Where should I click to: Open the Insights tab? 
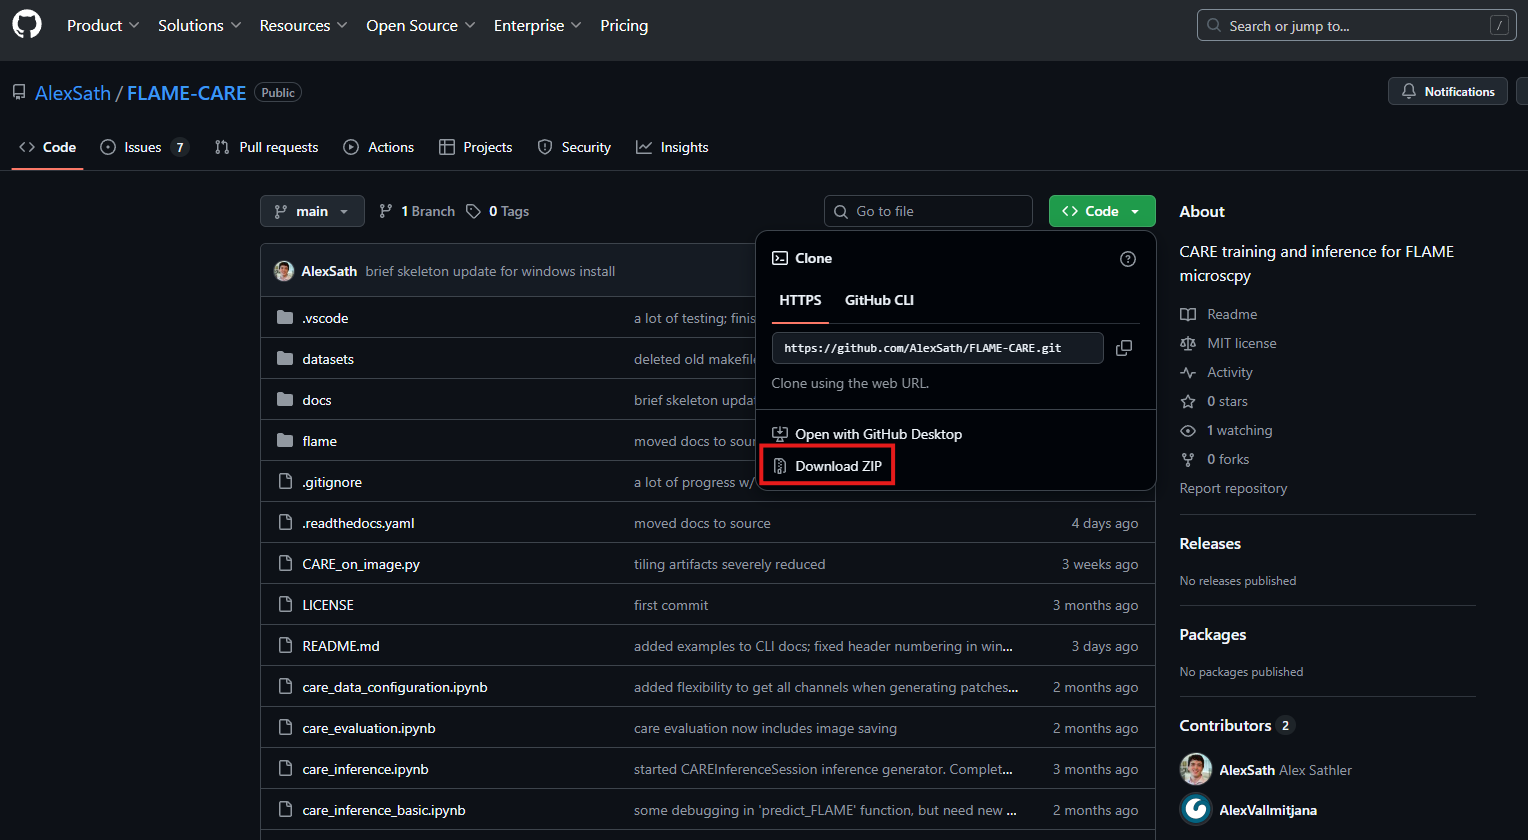click(x=672, y=147)
